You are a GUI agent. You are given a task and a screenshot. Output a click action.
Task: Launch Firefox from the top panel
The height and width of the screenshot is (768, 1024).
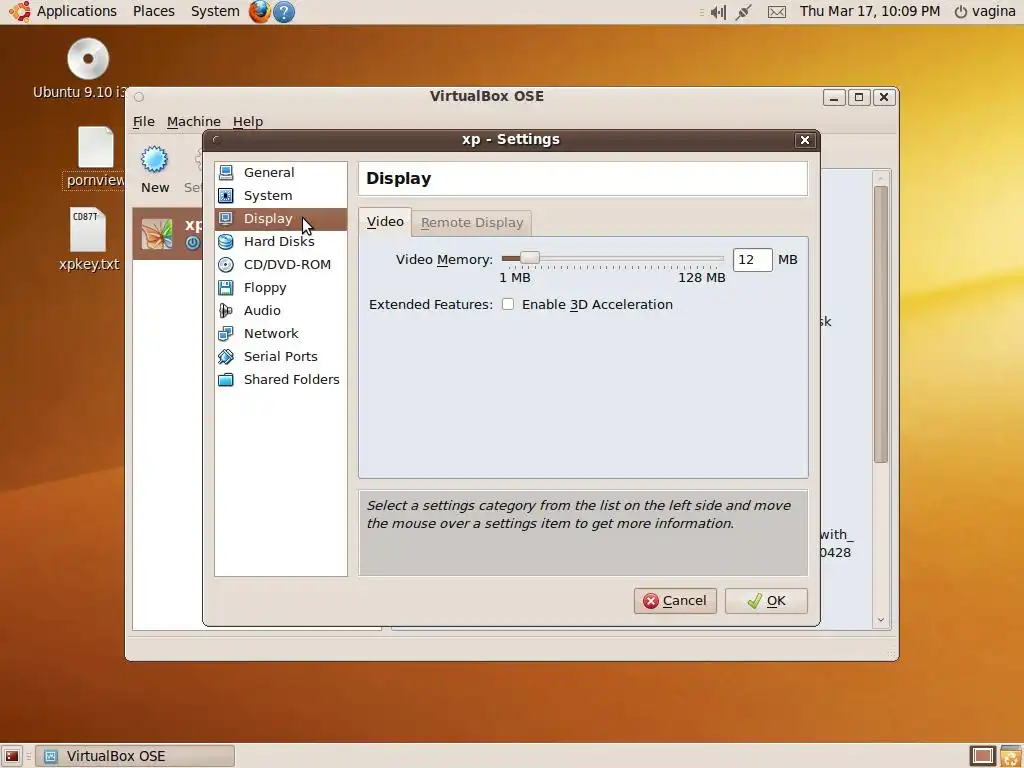coord(259,11)
